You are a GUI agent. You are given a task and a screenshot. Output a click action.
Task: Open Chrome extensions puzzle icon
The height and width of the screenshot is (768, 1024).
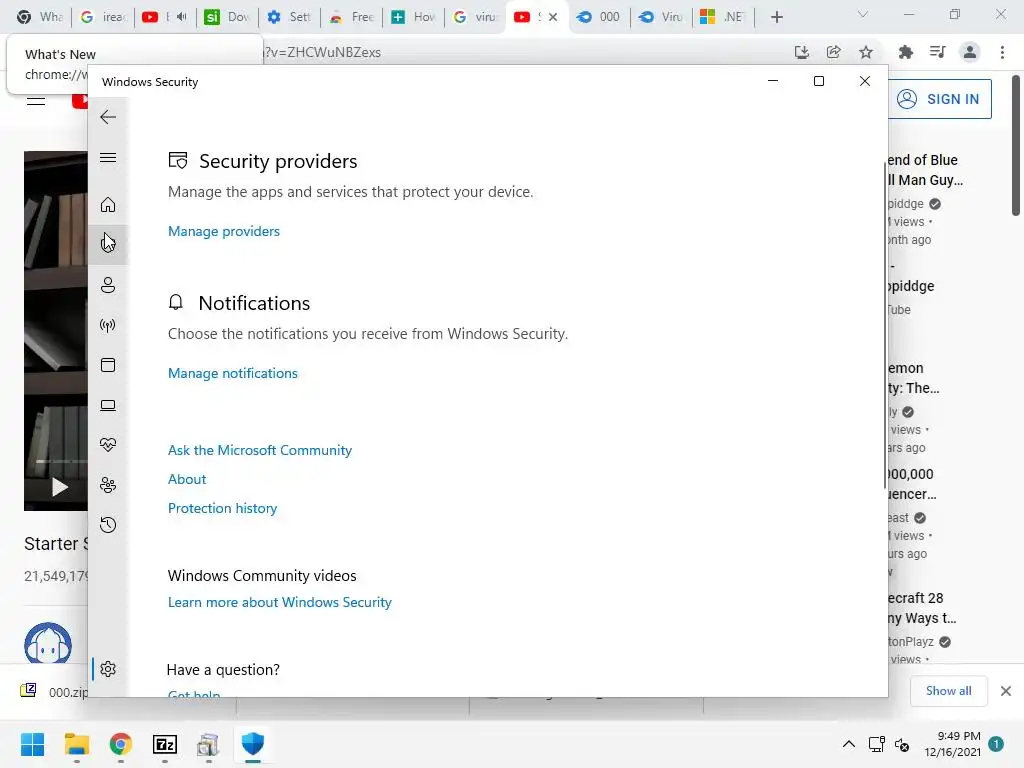905,52
